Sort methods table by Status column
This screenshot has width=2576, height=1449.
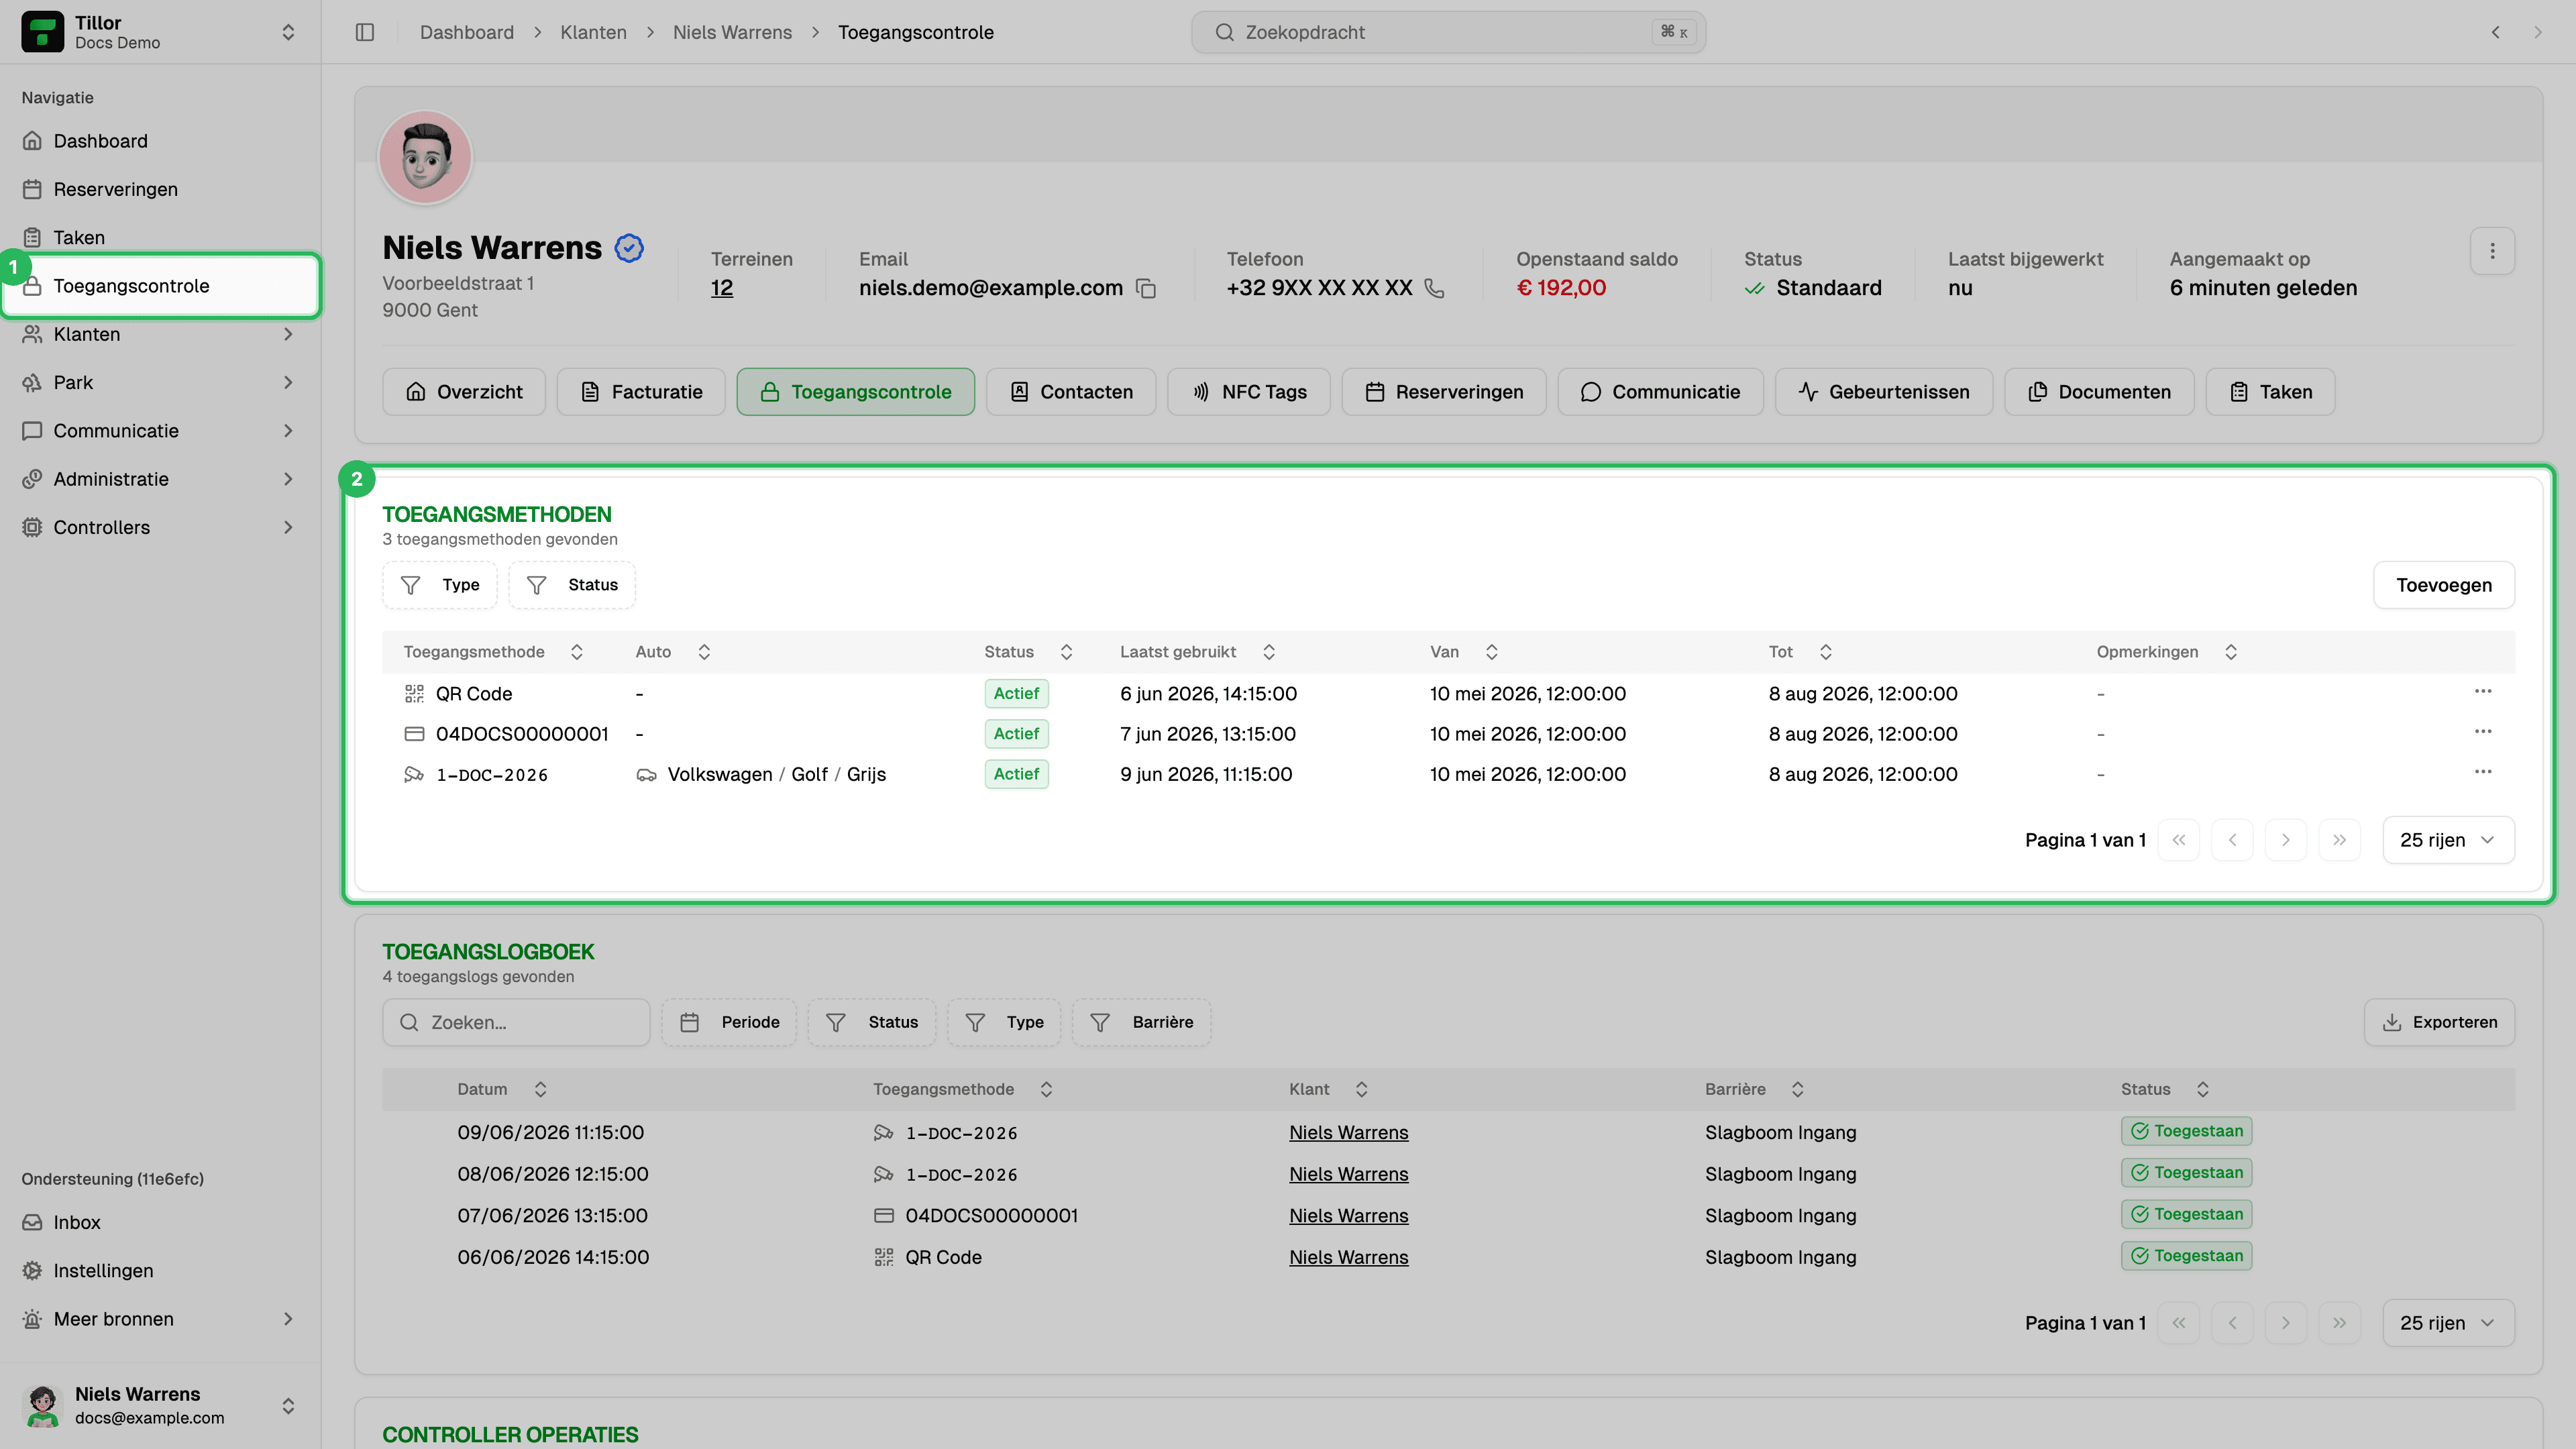tap(1066, 652)
